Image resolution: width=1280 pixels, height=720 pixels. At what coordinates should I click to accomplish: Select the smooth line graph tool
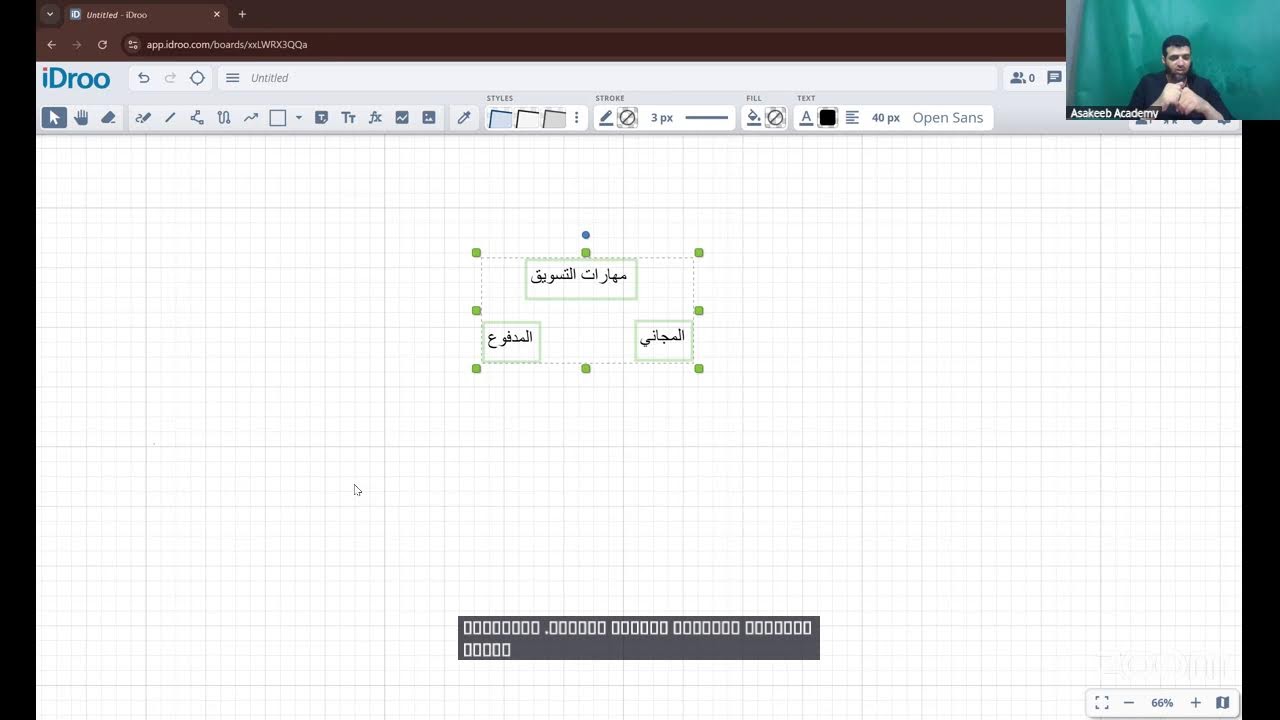point(251,117)
